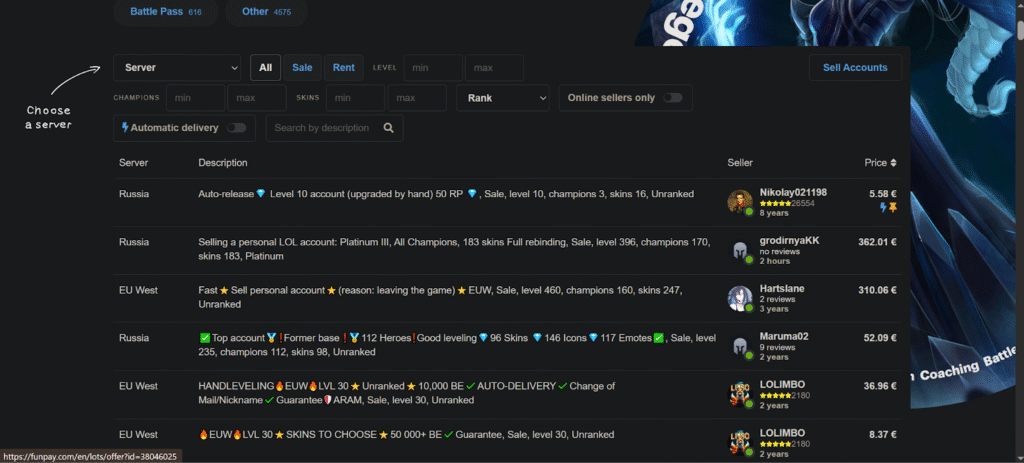1024x463 pixels.
Task: Click Maruma02's helmet avatar
Action: point(740,346)
